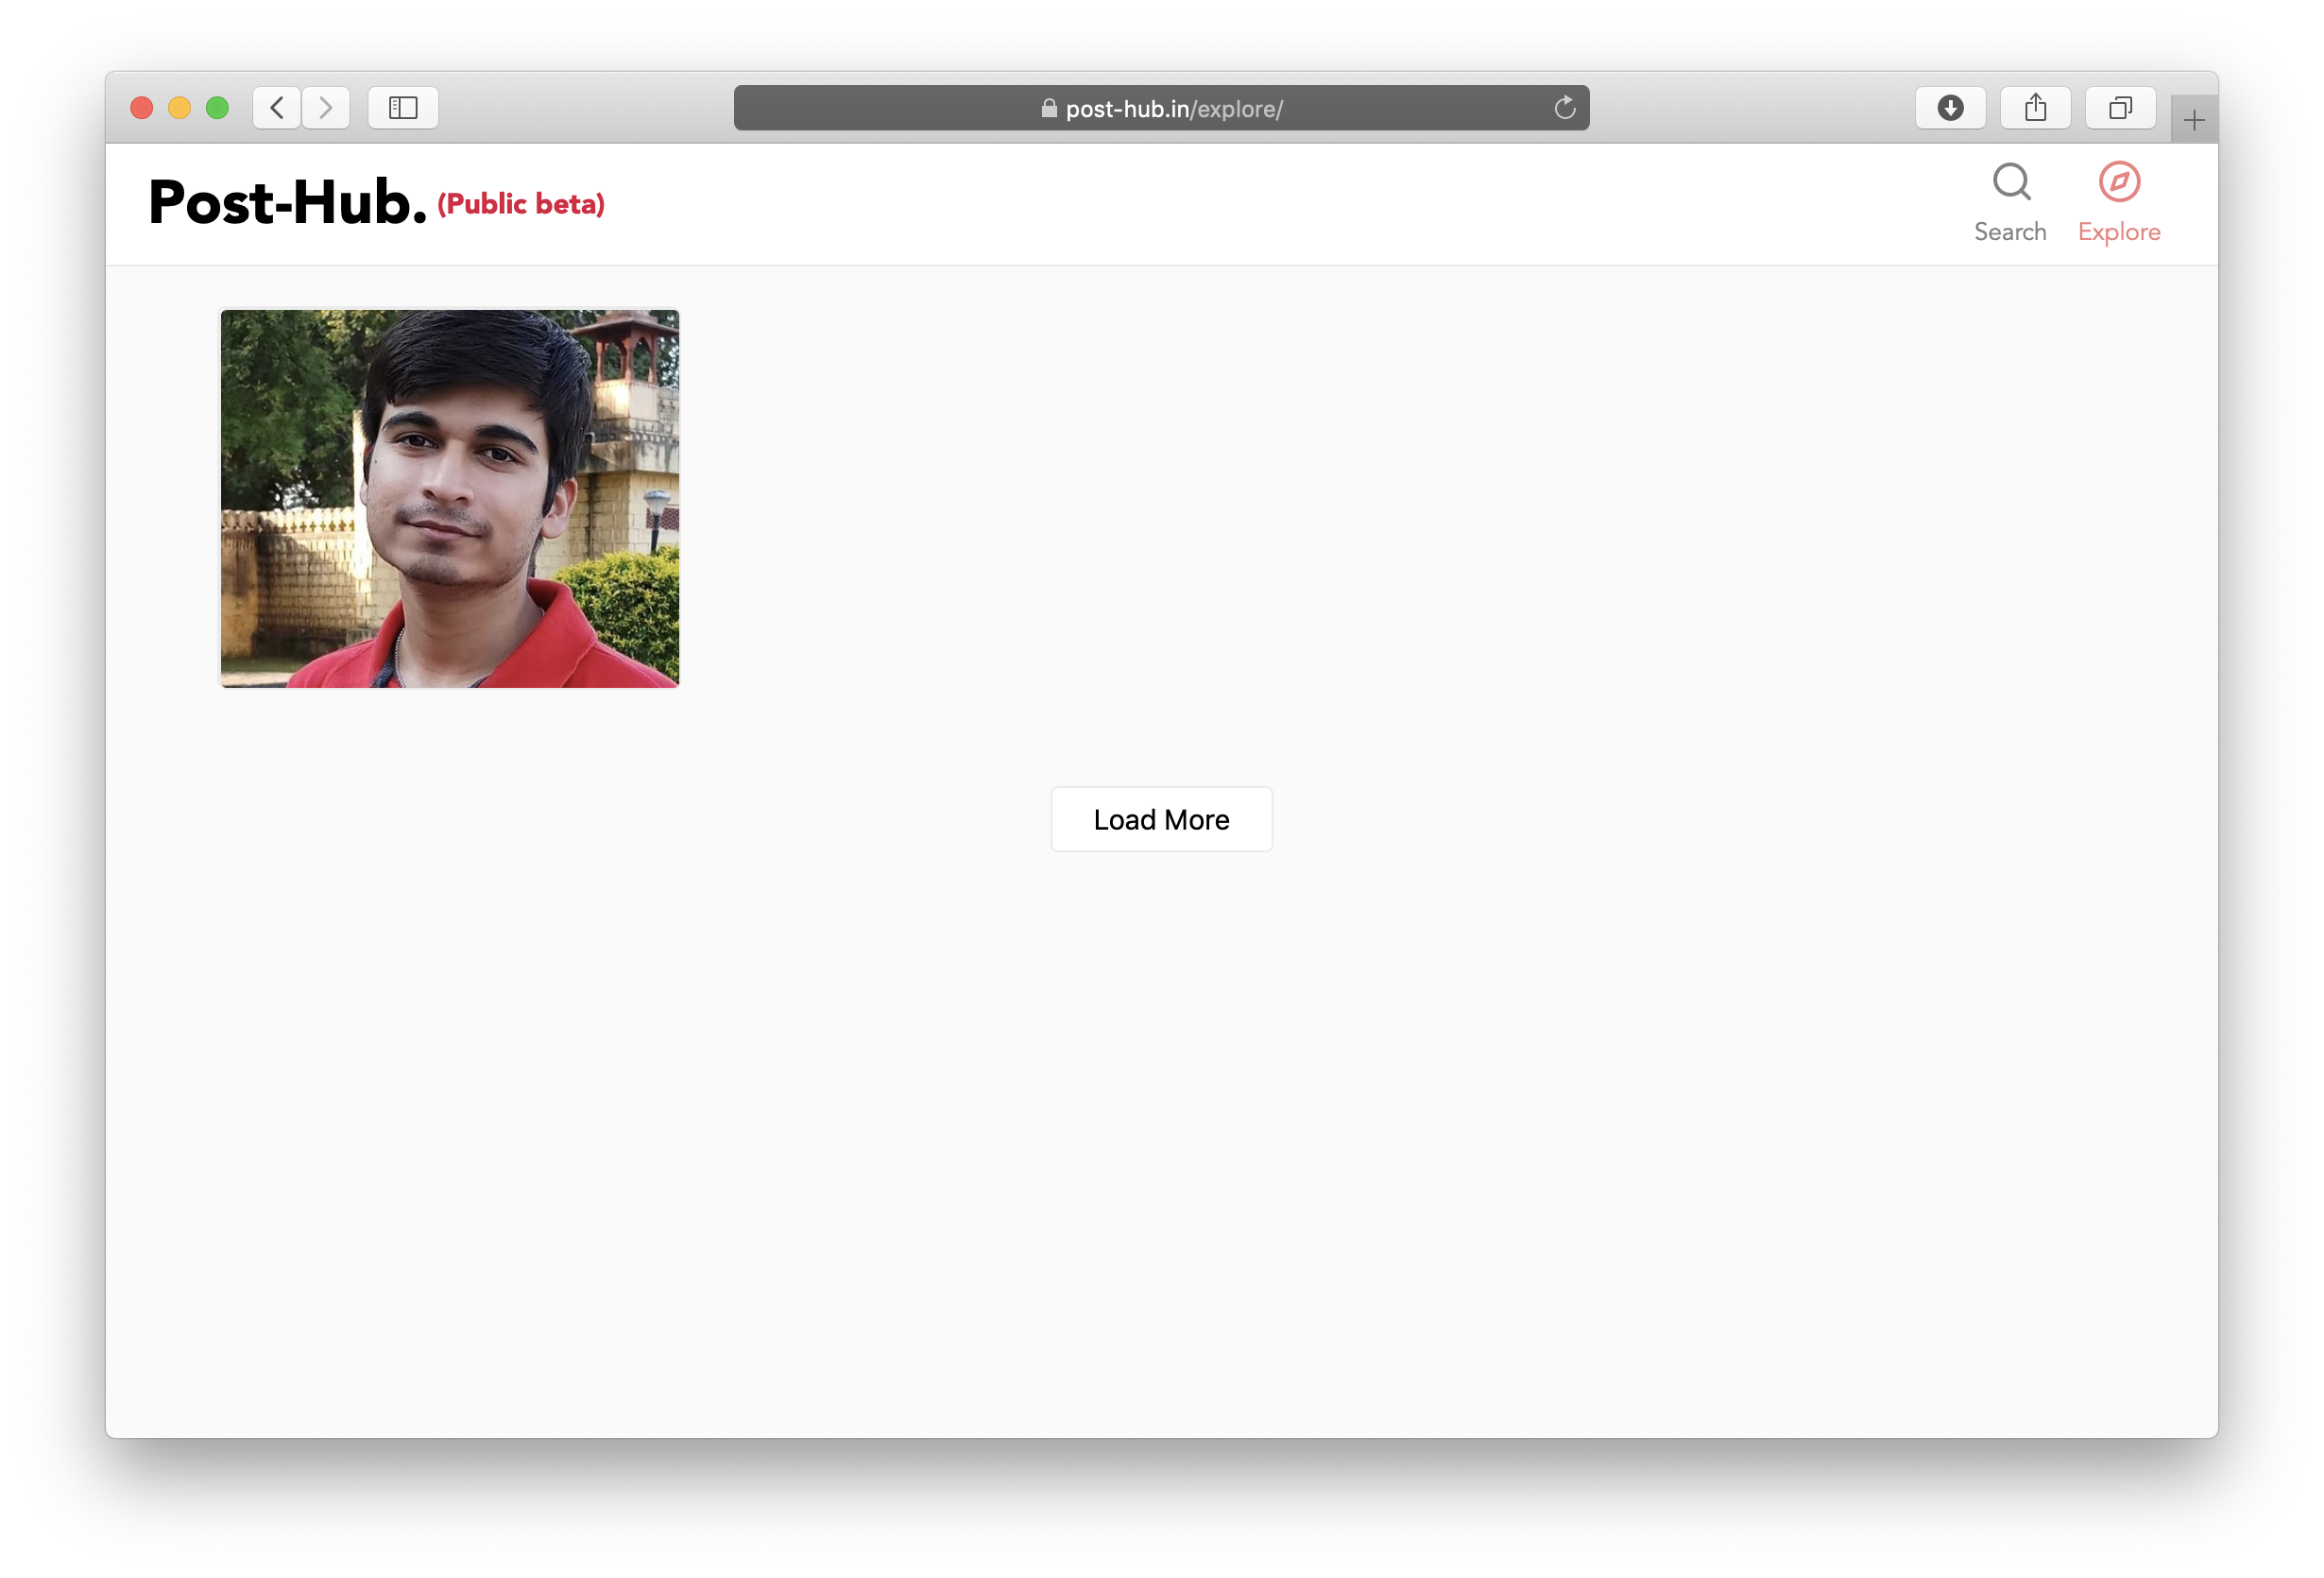This screenshot has width=2324, height=1578.
Task: Enter full screen with green button
Action: [x=217, y=108]
